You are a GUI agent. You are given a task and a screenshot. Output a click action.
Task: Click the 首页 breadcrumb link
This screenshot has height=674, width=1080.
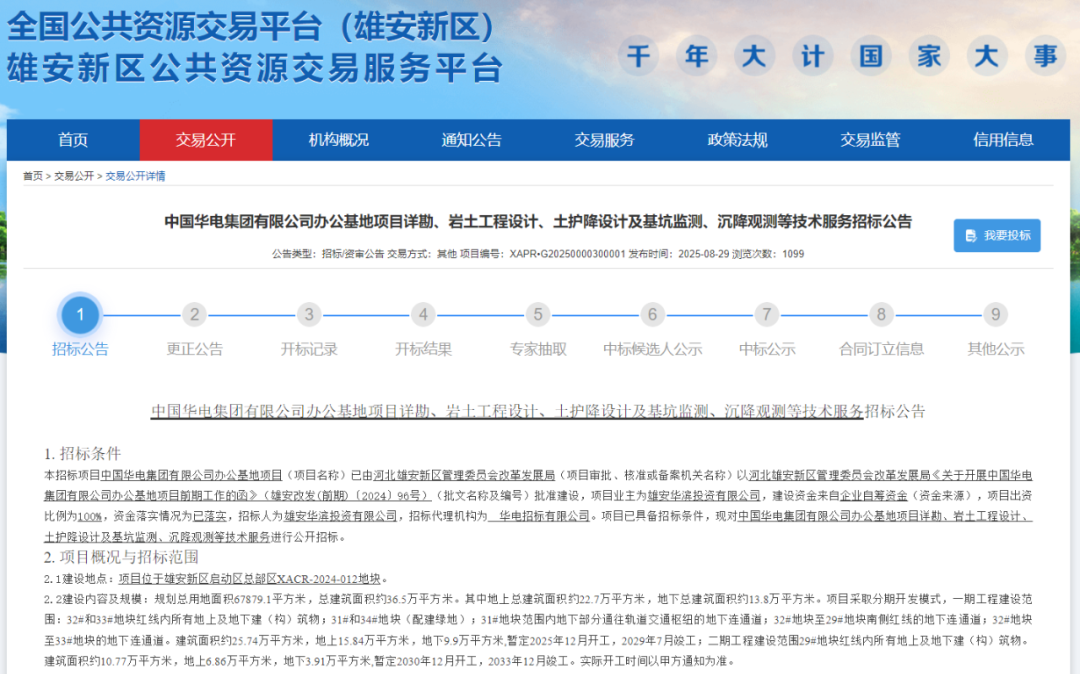coord(33,176)
